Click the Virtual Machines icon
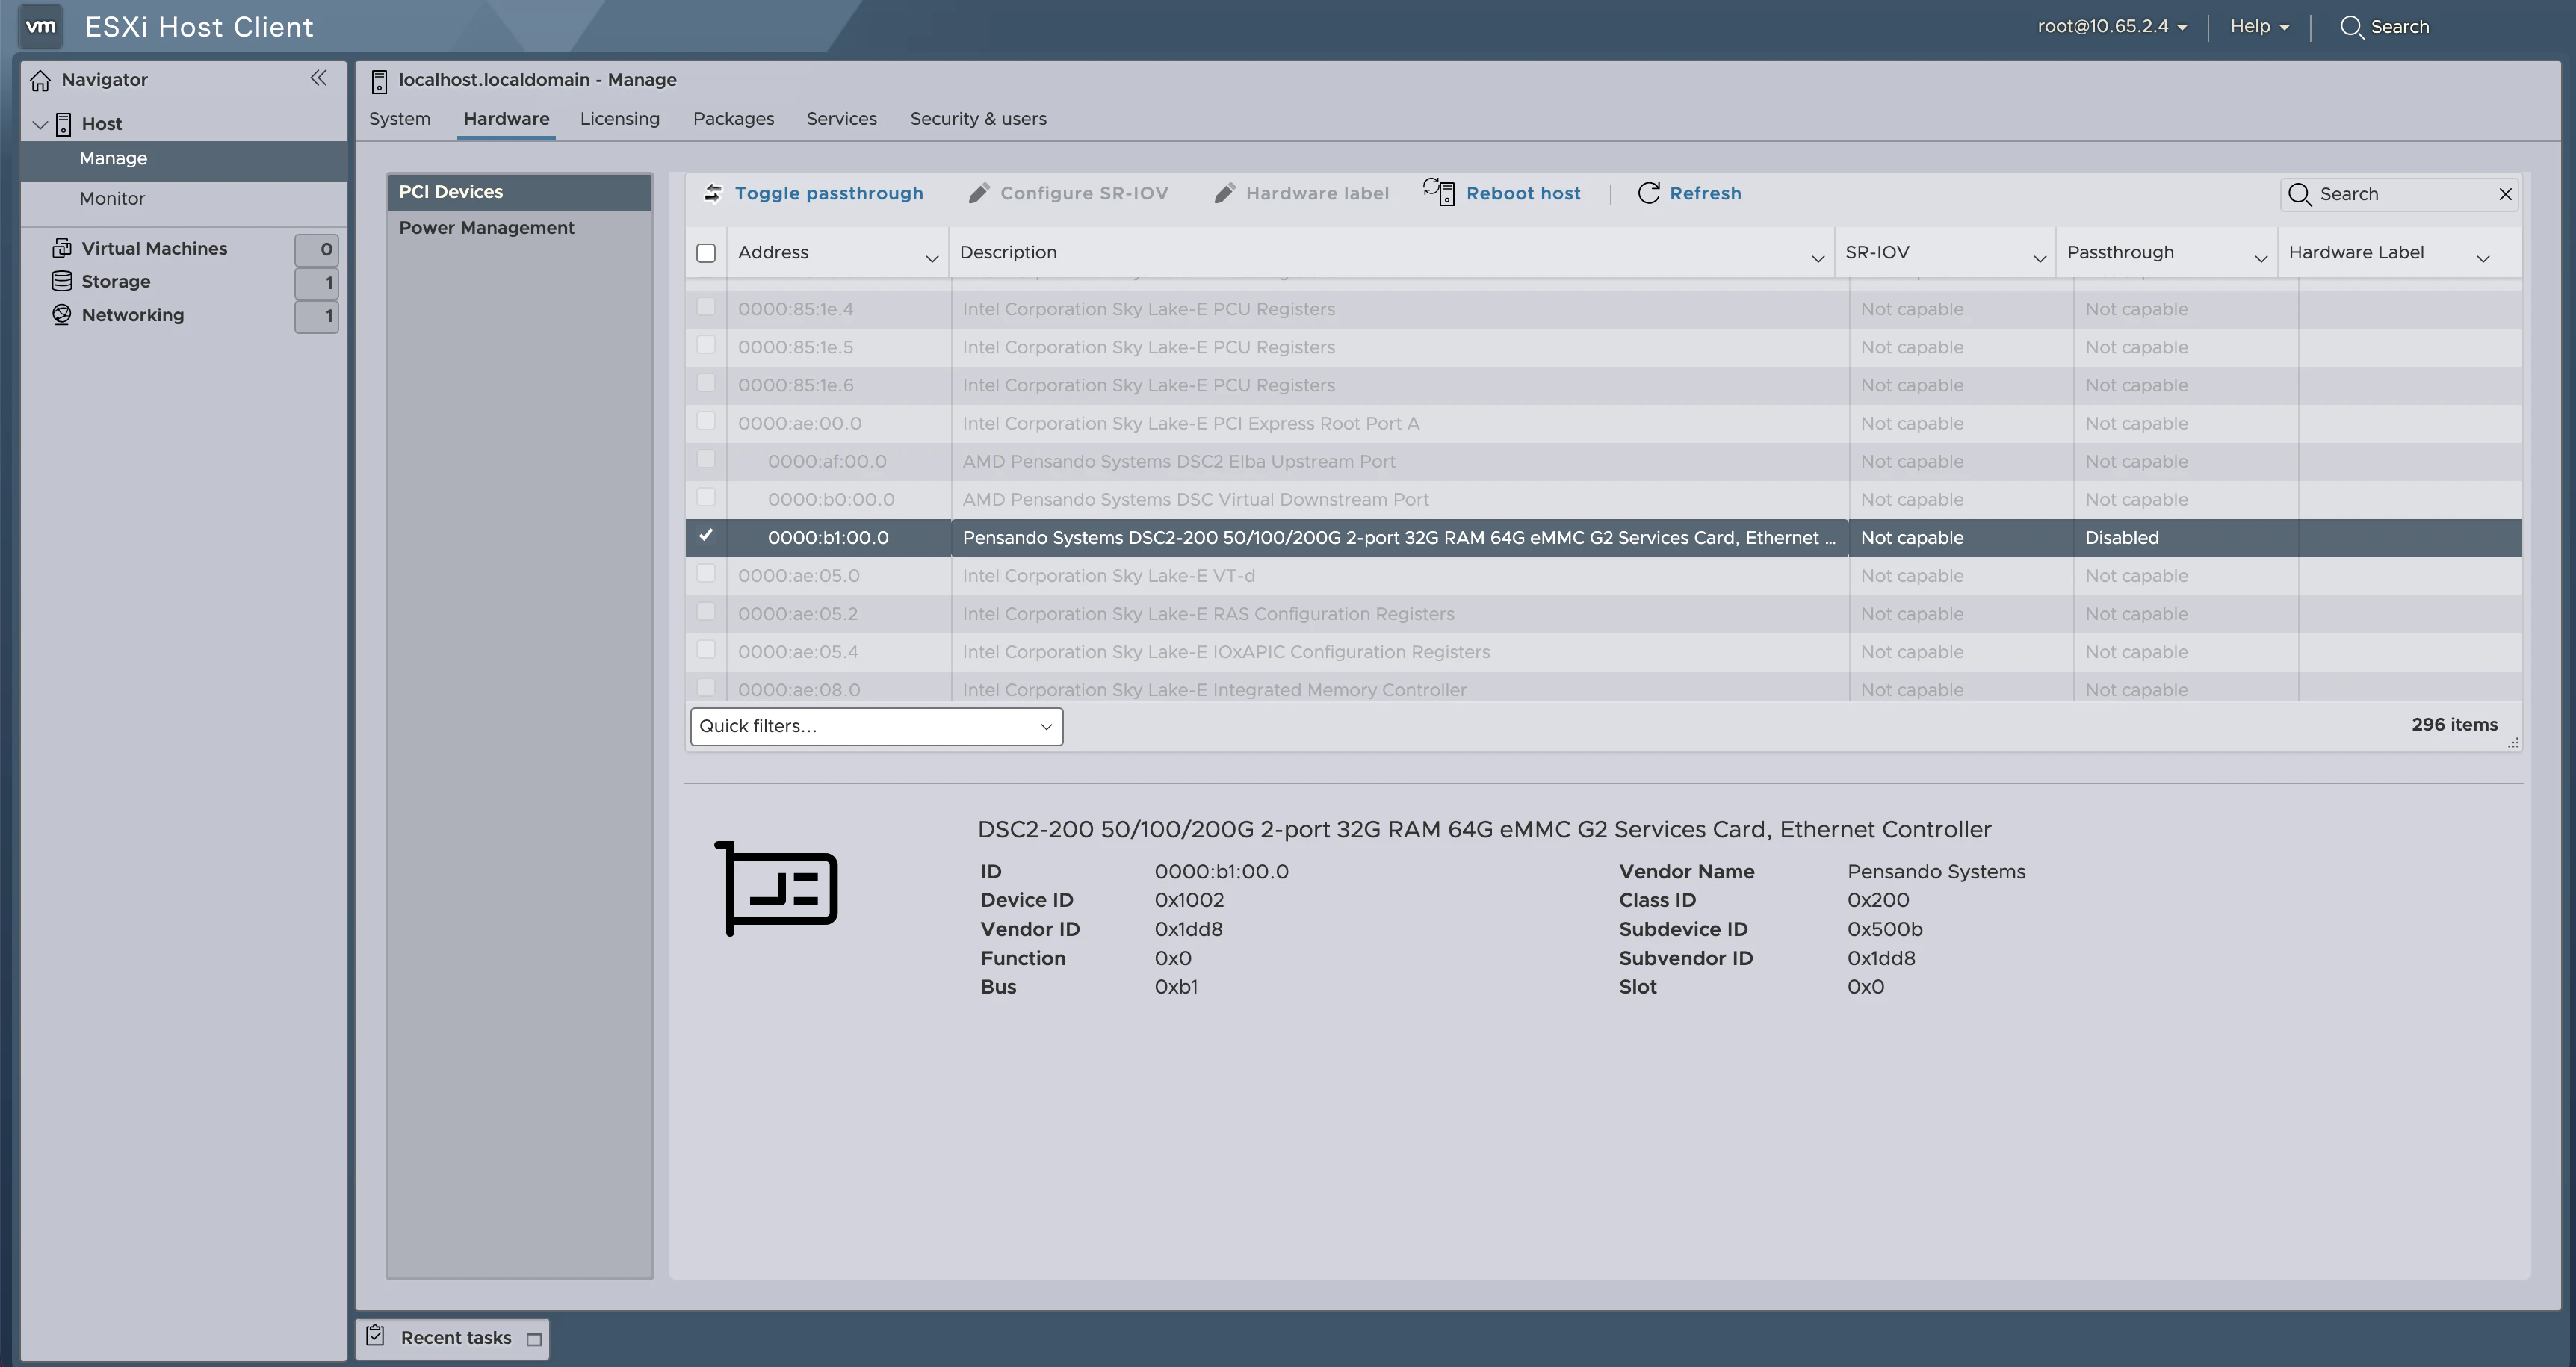This screenshot has height=1367, width=2576. click(62, 248)
